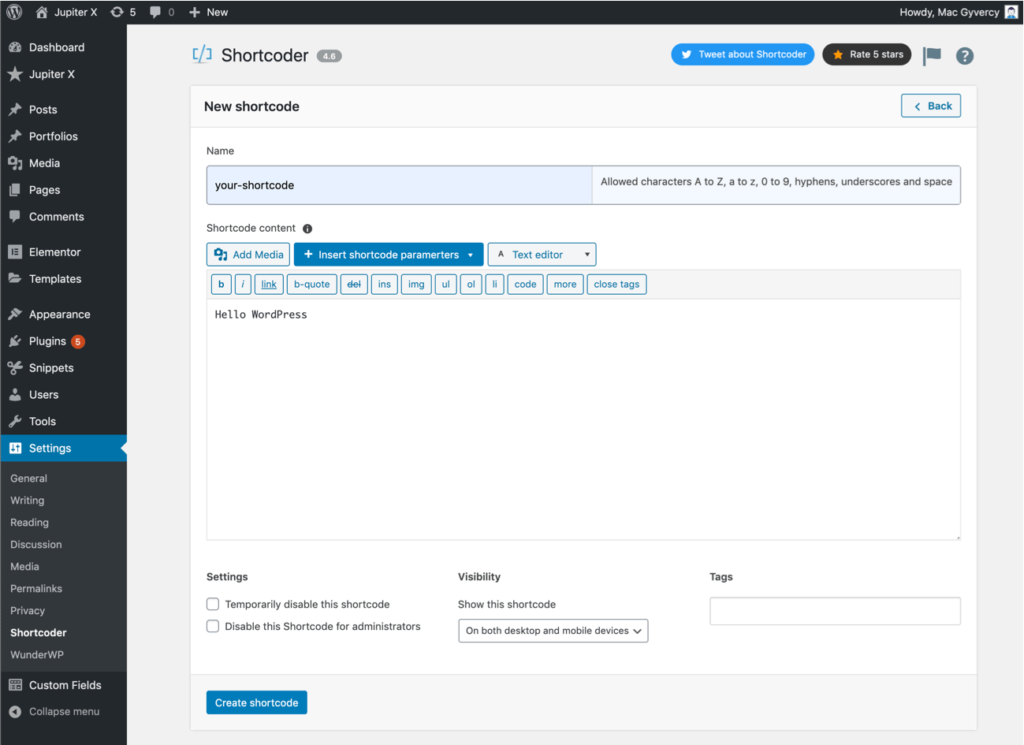Open the Text editor mode selector
The width and height of the screenshot is (1024, 745).
pos(541,254)
